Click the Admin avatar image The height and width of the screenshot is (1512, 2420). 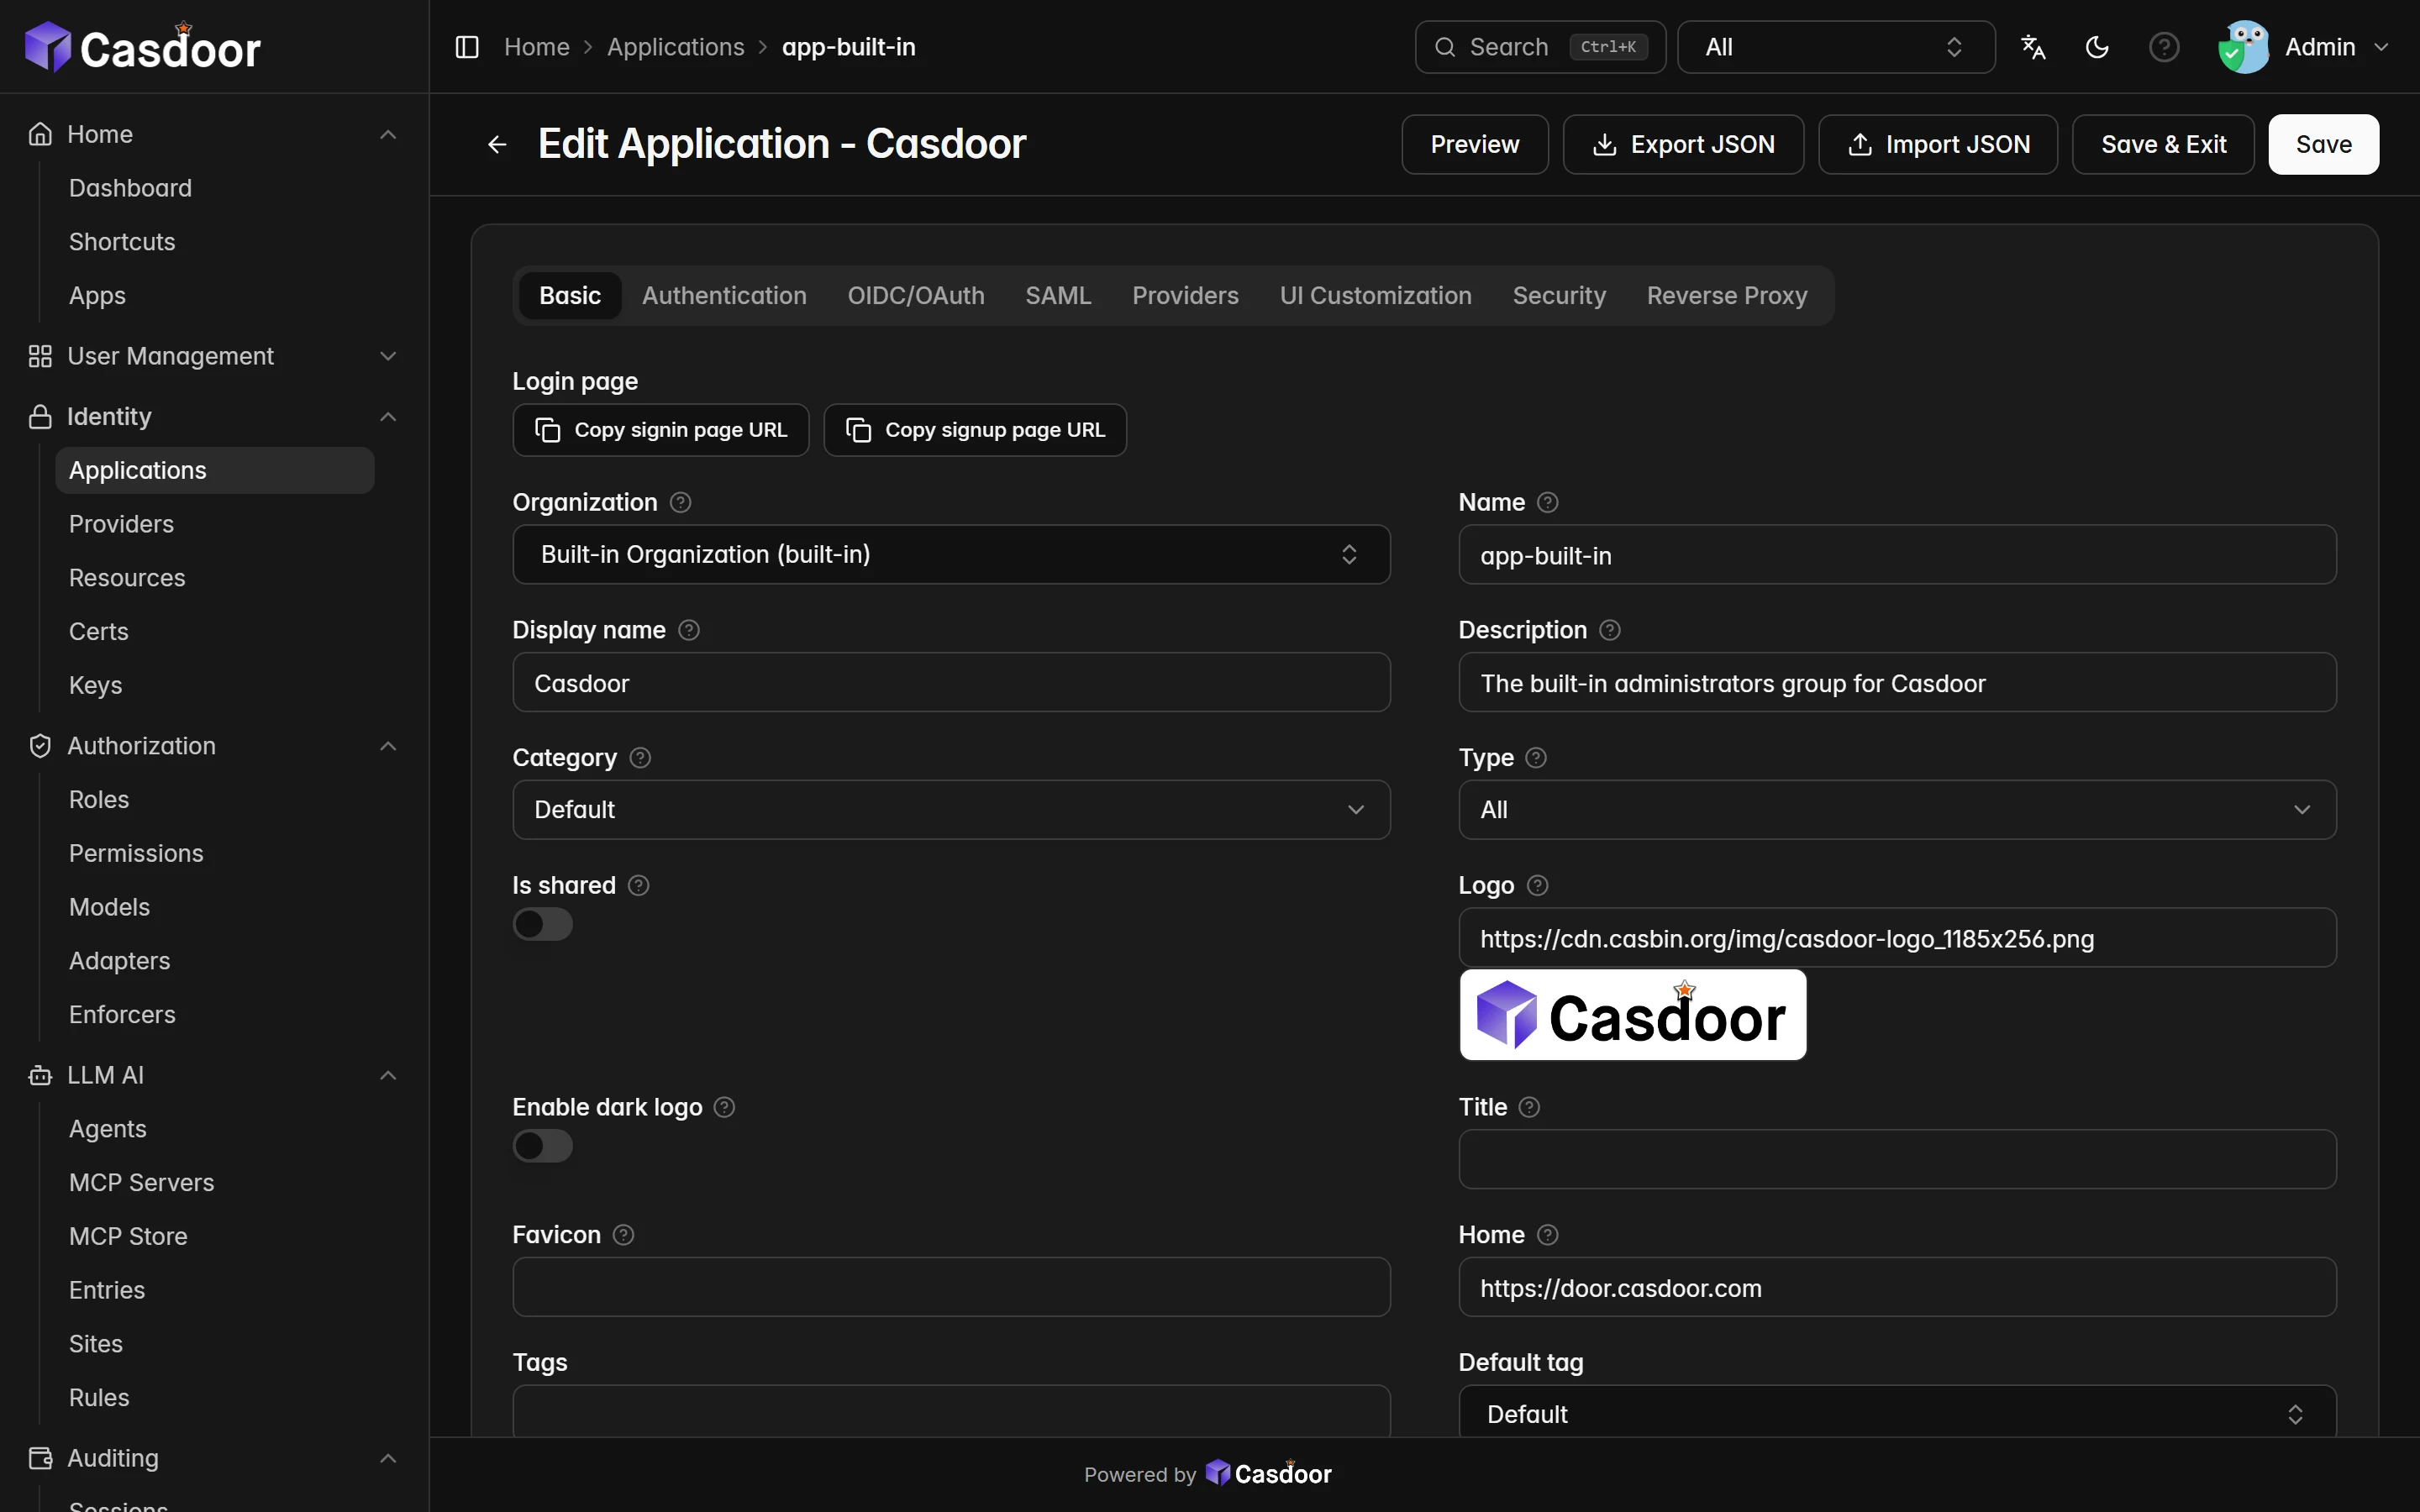[x=2243, y=47]
